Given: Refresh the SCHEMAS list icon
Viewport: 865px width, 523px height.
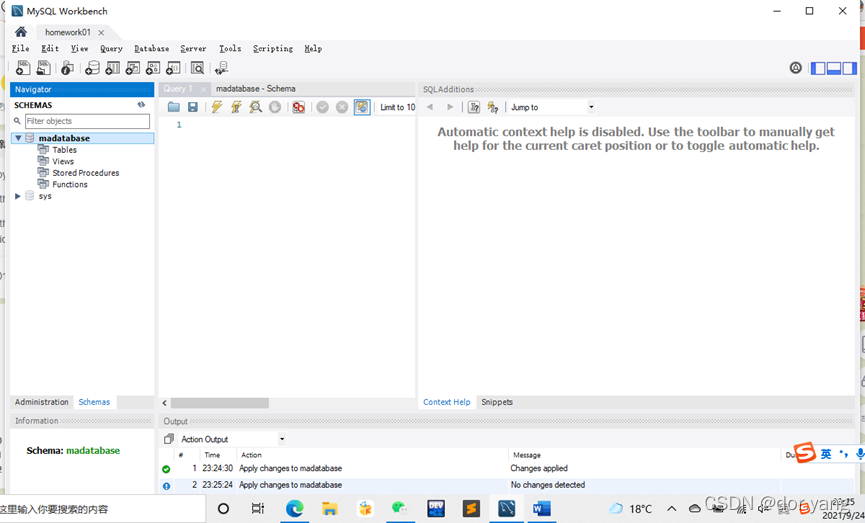Looking at the screenshot, I should pyautogui.click(x=141, y=104).
